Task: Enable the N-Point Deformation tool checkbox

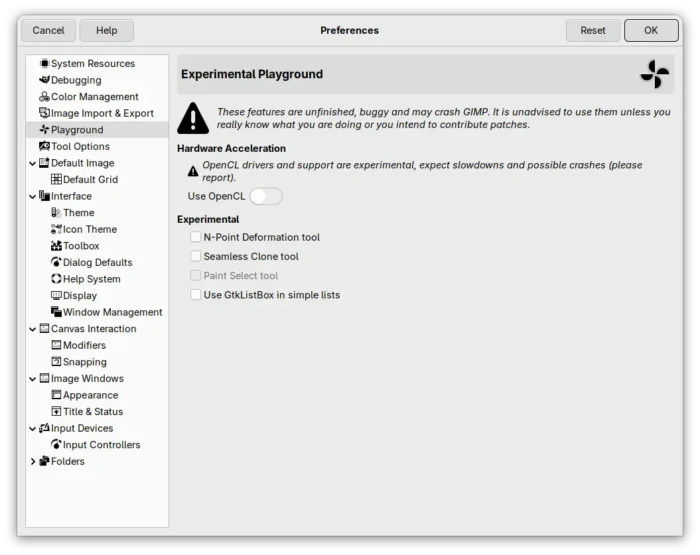Action: pyautogui.click(x=196, y=238)
